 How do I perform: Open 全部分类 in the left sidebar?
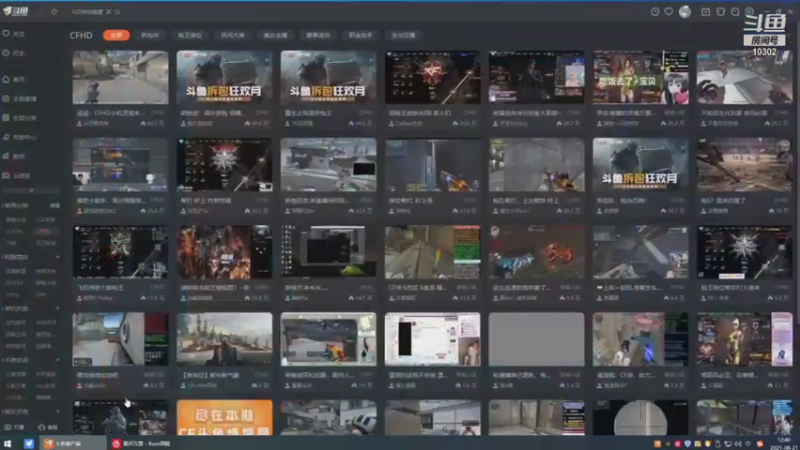click(20, 118)
